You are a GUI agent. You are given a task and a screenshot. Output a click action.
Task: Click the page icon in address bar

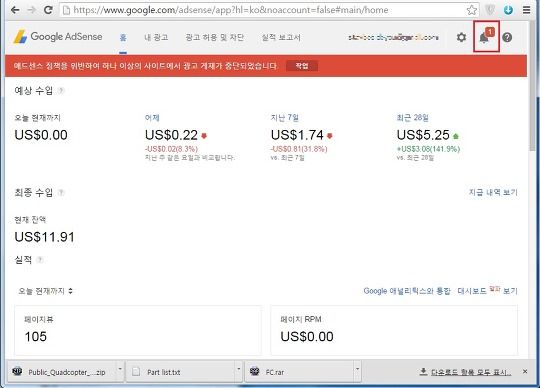coord(66,10)
